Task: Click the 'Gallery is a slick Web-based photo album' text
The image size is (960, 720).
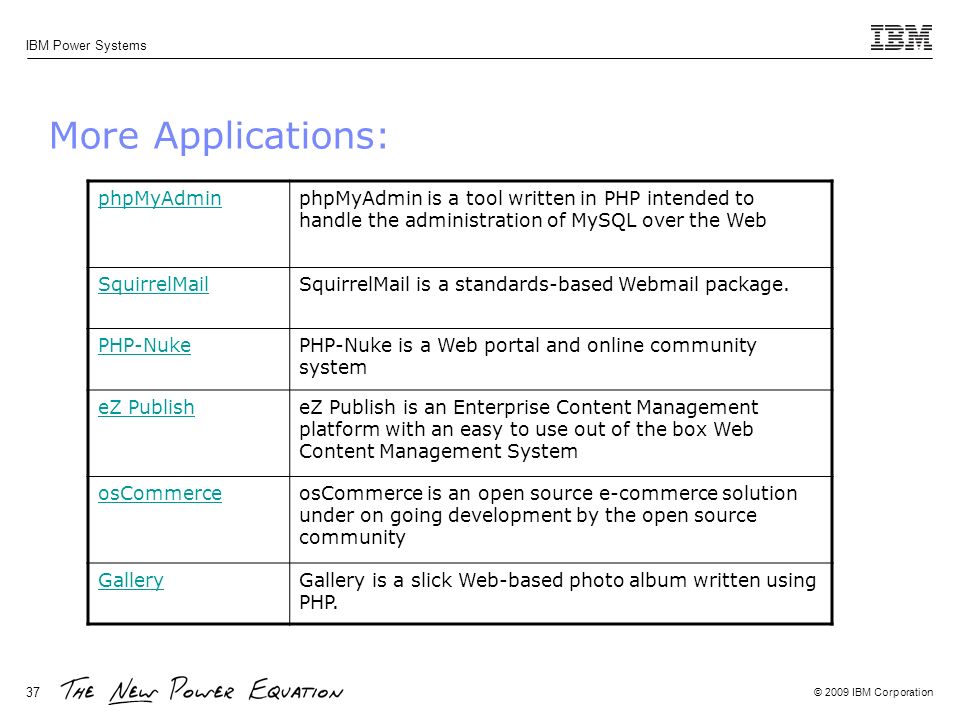Action: [x=557, y=591]
